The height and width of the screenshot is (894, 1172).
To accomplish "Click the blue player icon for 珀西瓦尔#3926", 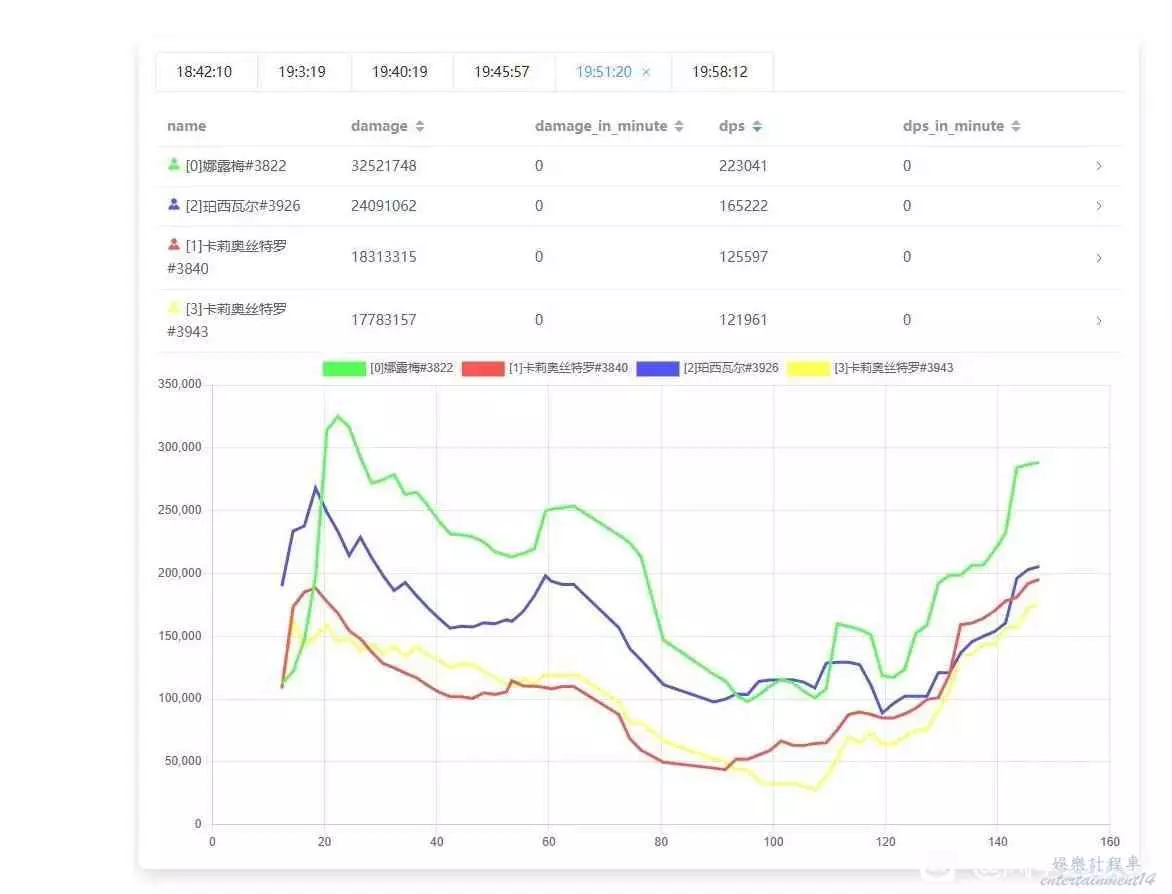I will click(174, 205).
